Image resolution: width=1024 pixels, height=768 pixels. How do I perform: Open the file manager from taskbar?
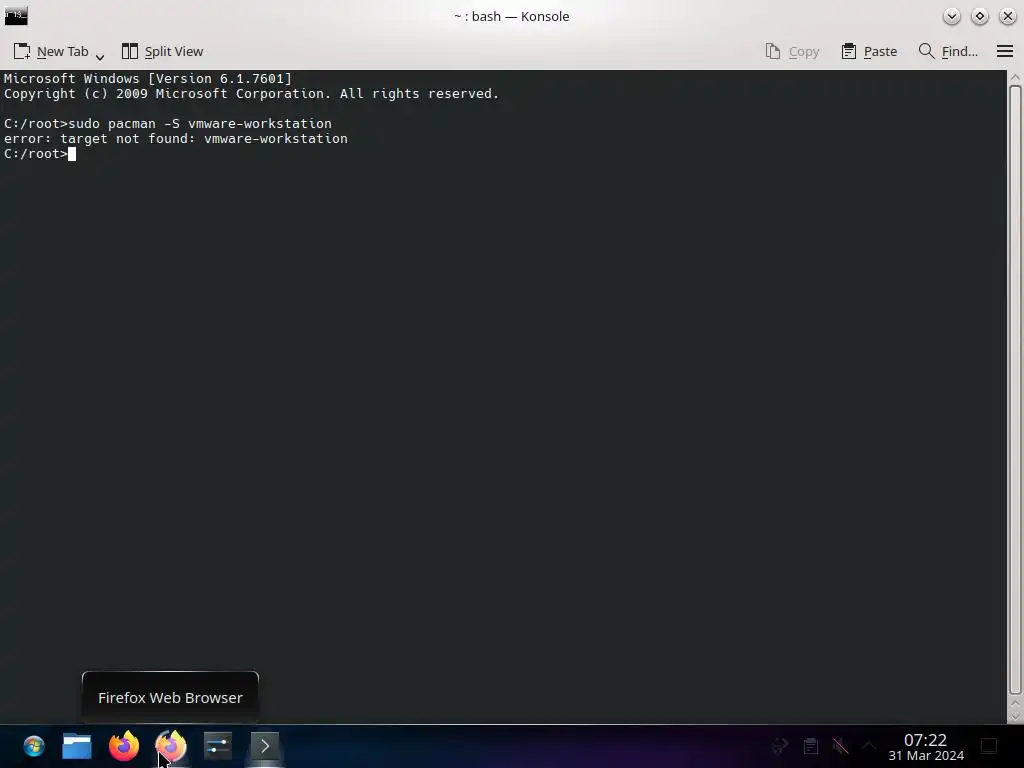(x=77, y=746)
